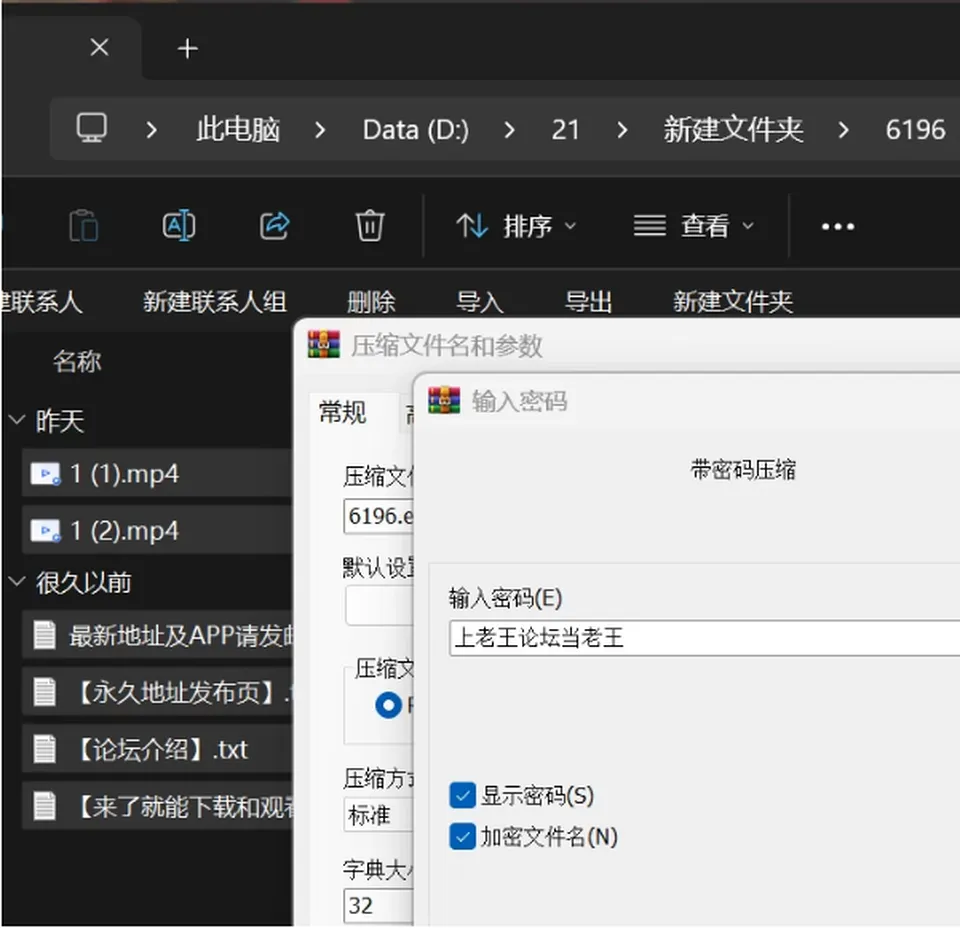The width and height of the screenshot is (960, 928).
Task: Uncheck the 加密文件名(N) checkbox
Action: (x=462, y=837)
